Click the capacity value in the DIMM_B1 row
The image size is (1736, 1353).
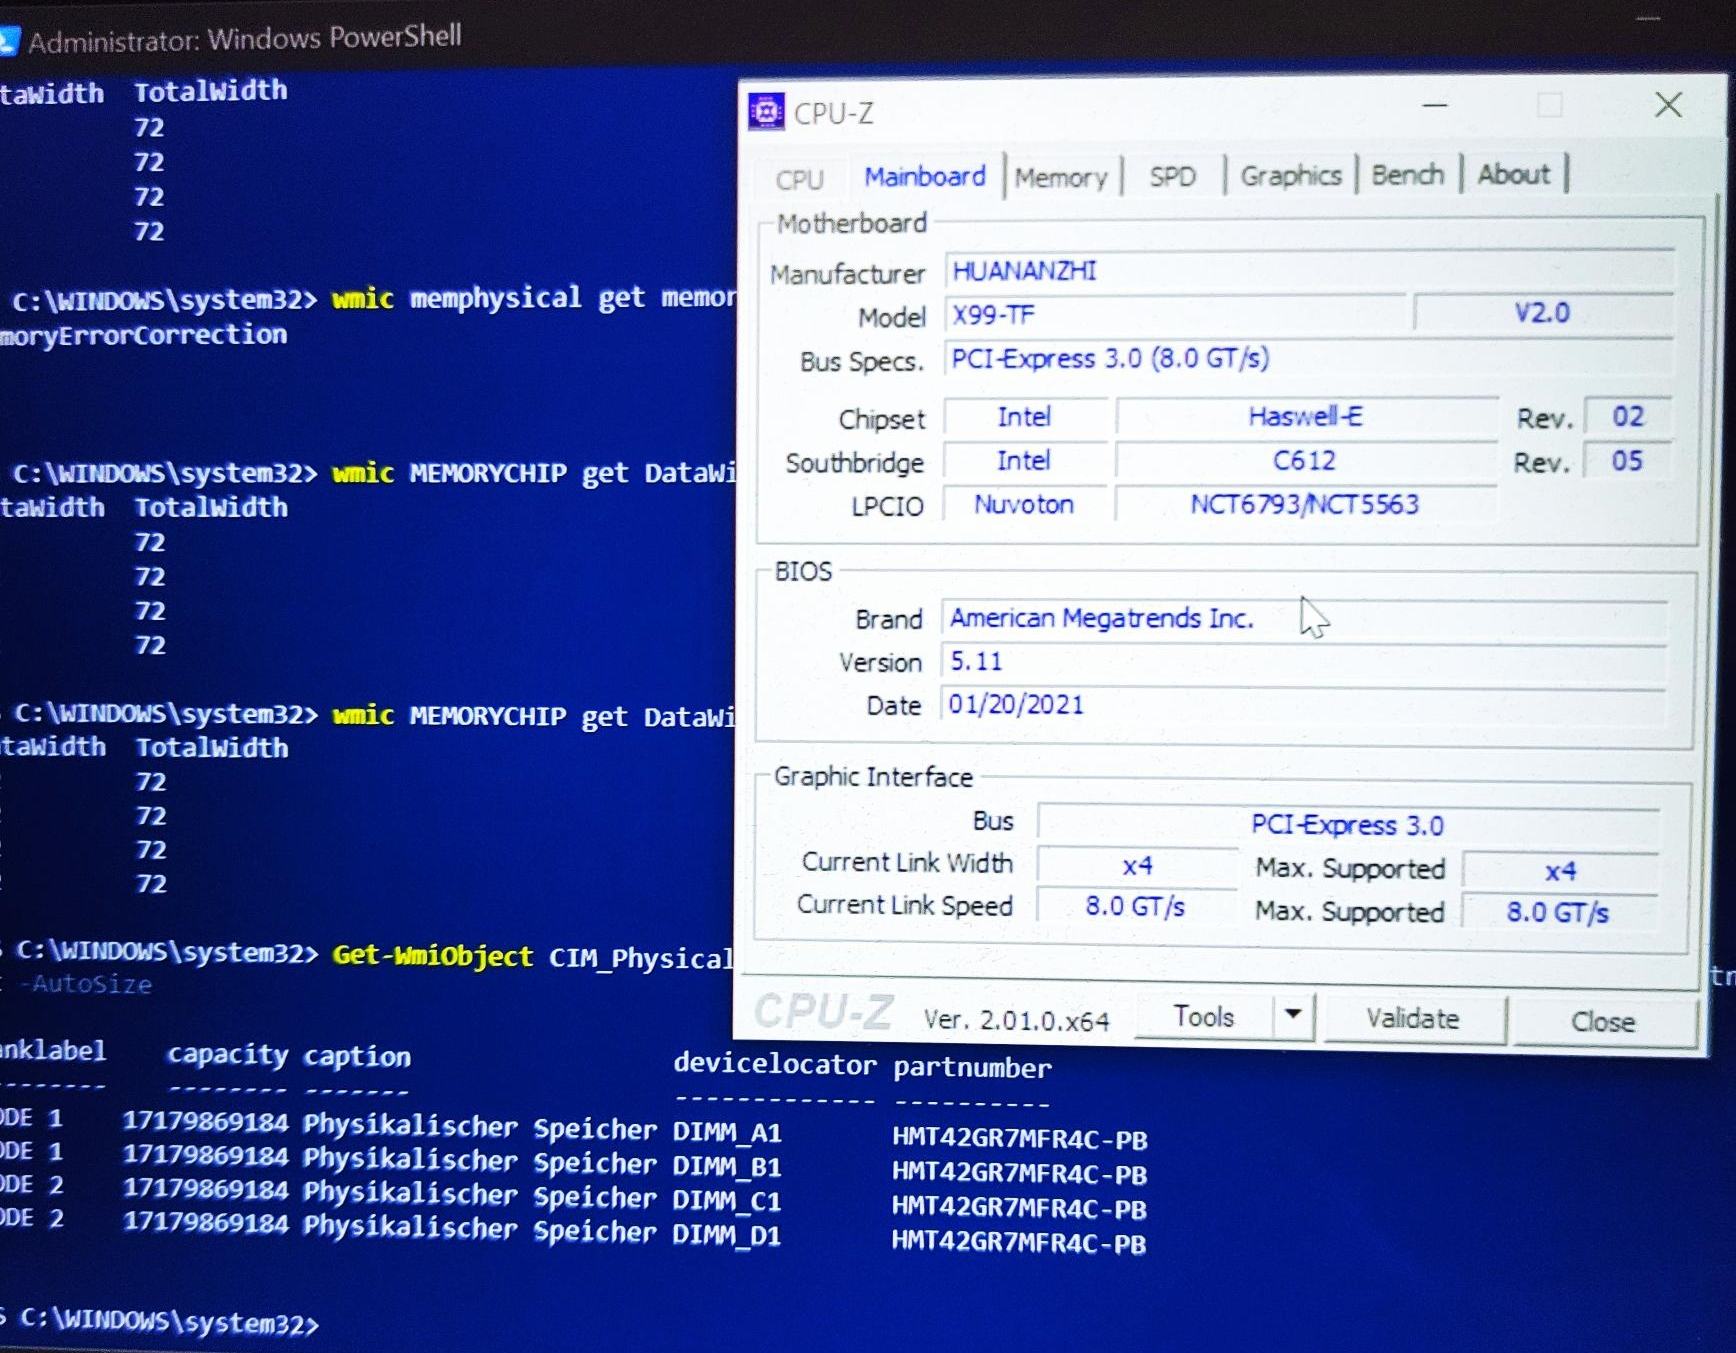tap(206, 1155)
